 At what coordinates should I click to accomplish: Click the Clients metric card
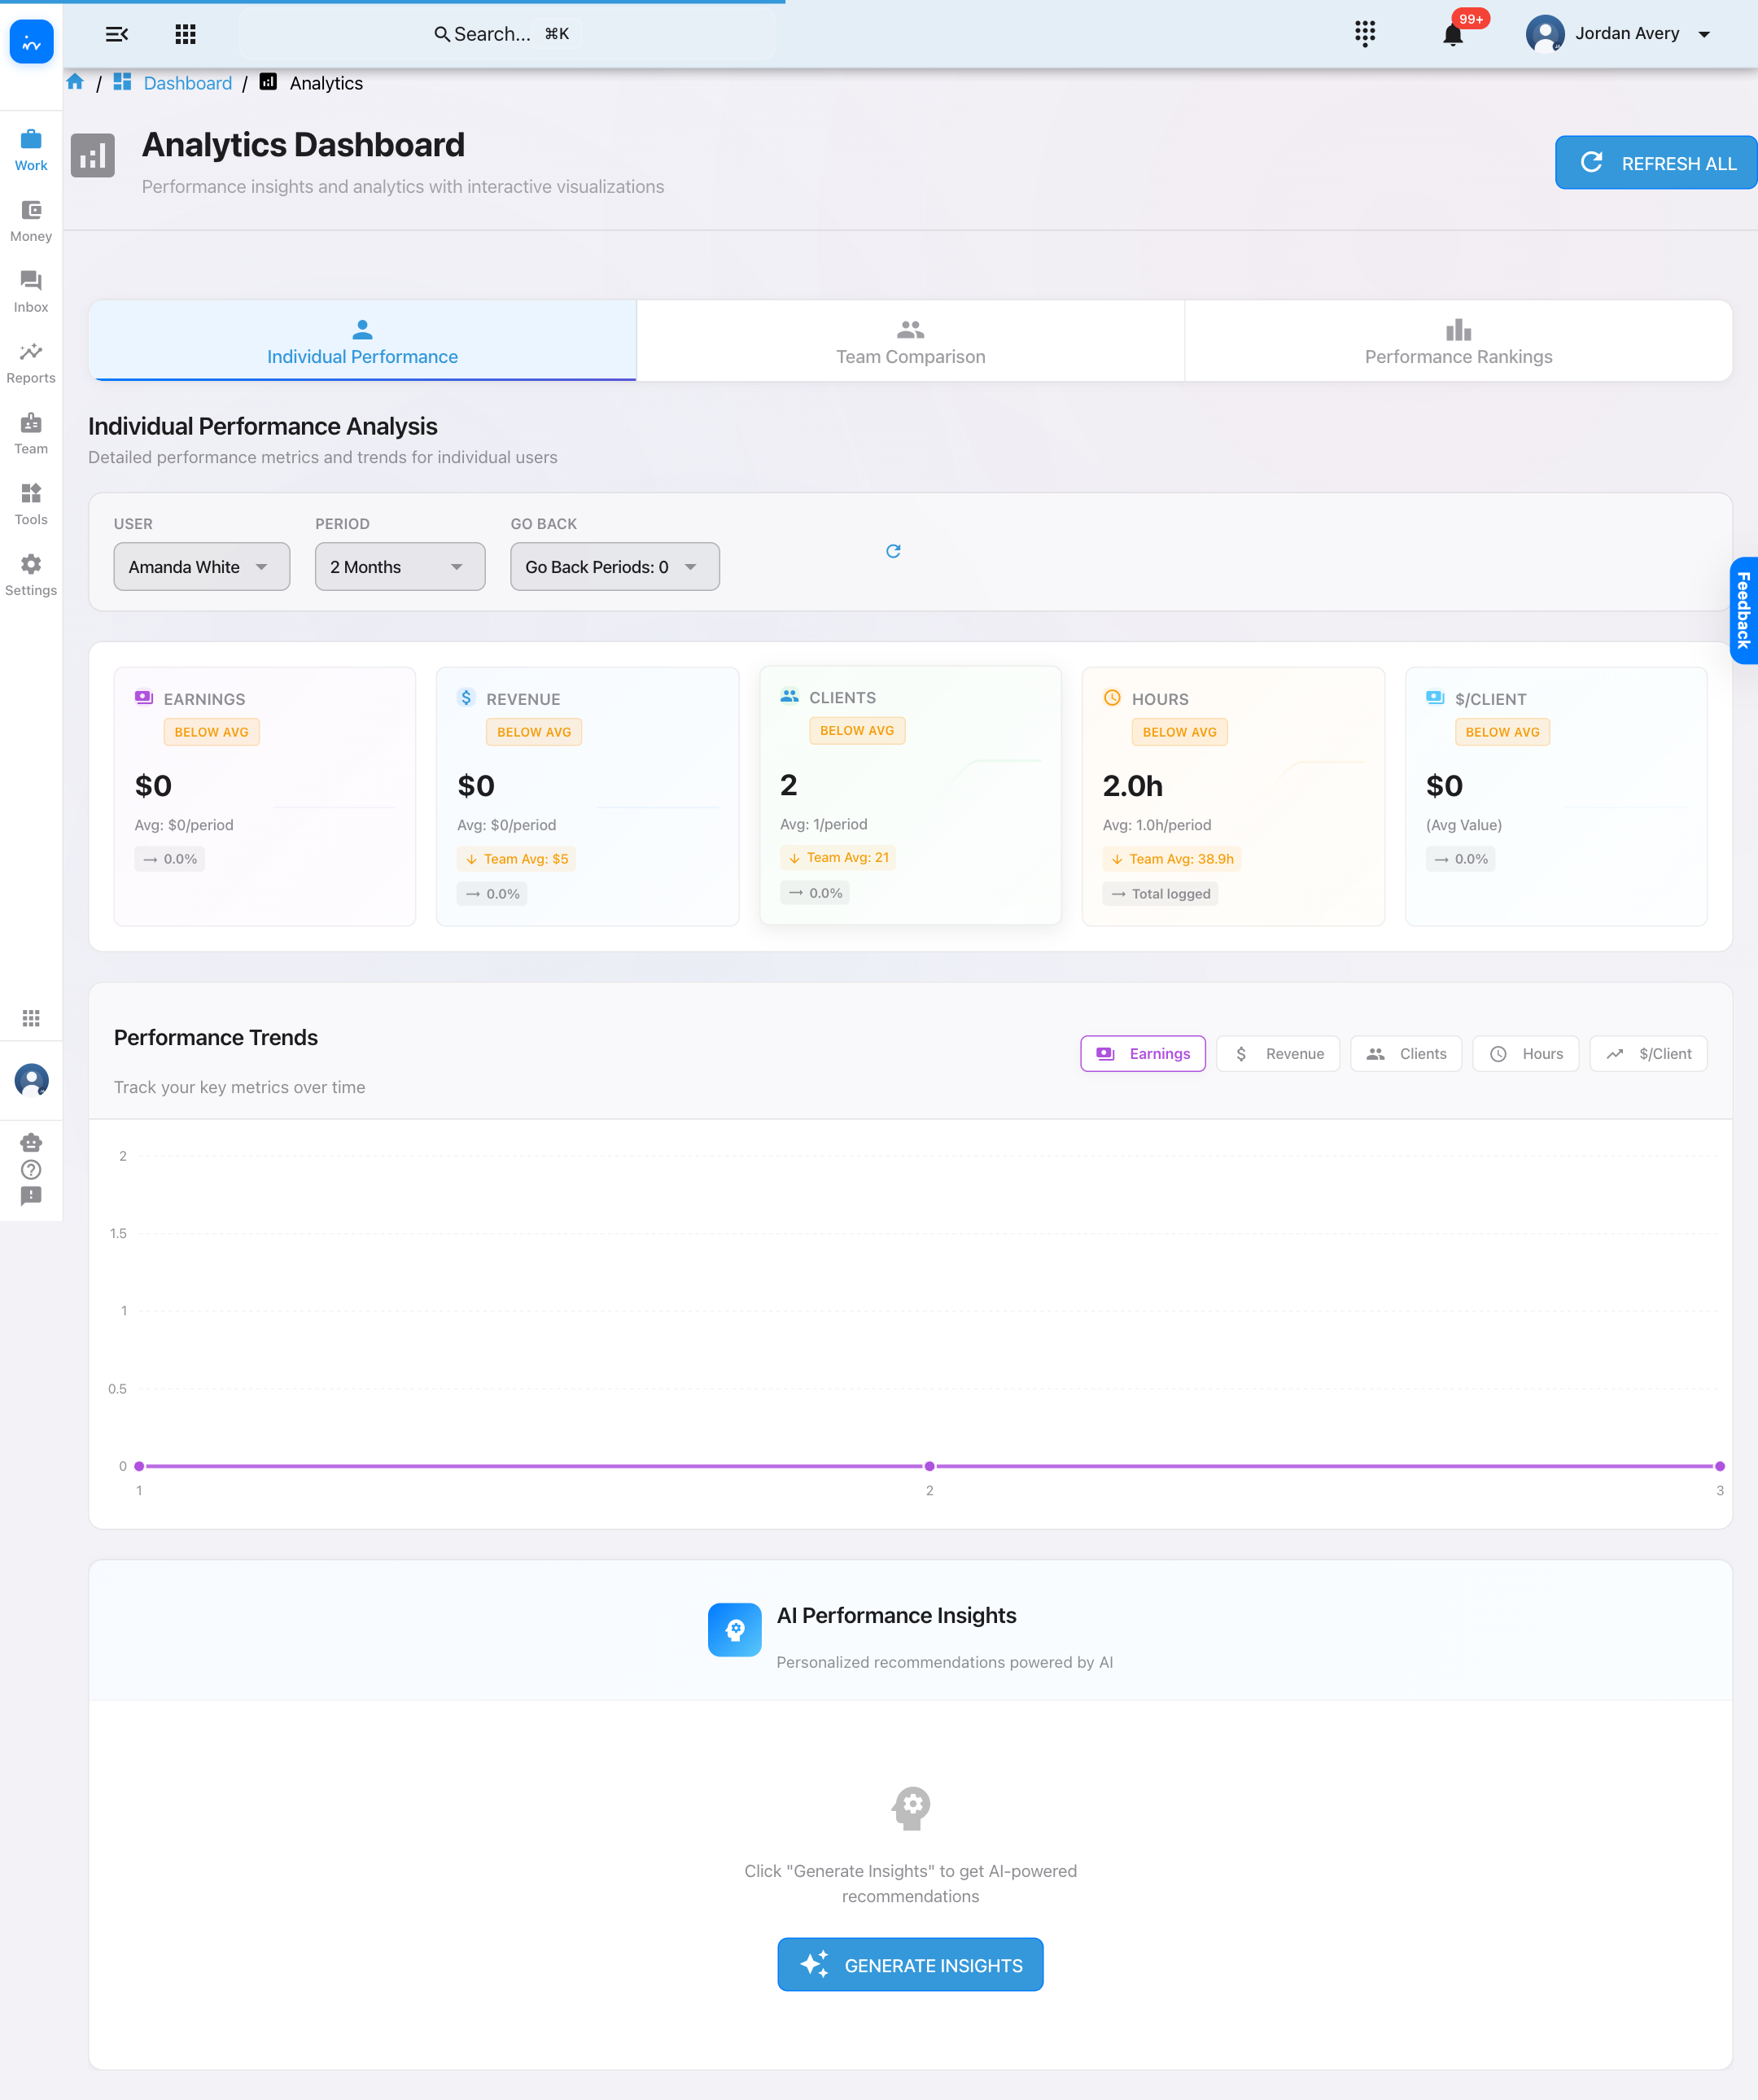pos(910,795)
